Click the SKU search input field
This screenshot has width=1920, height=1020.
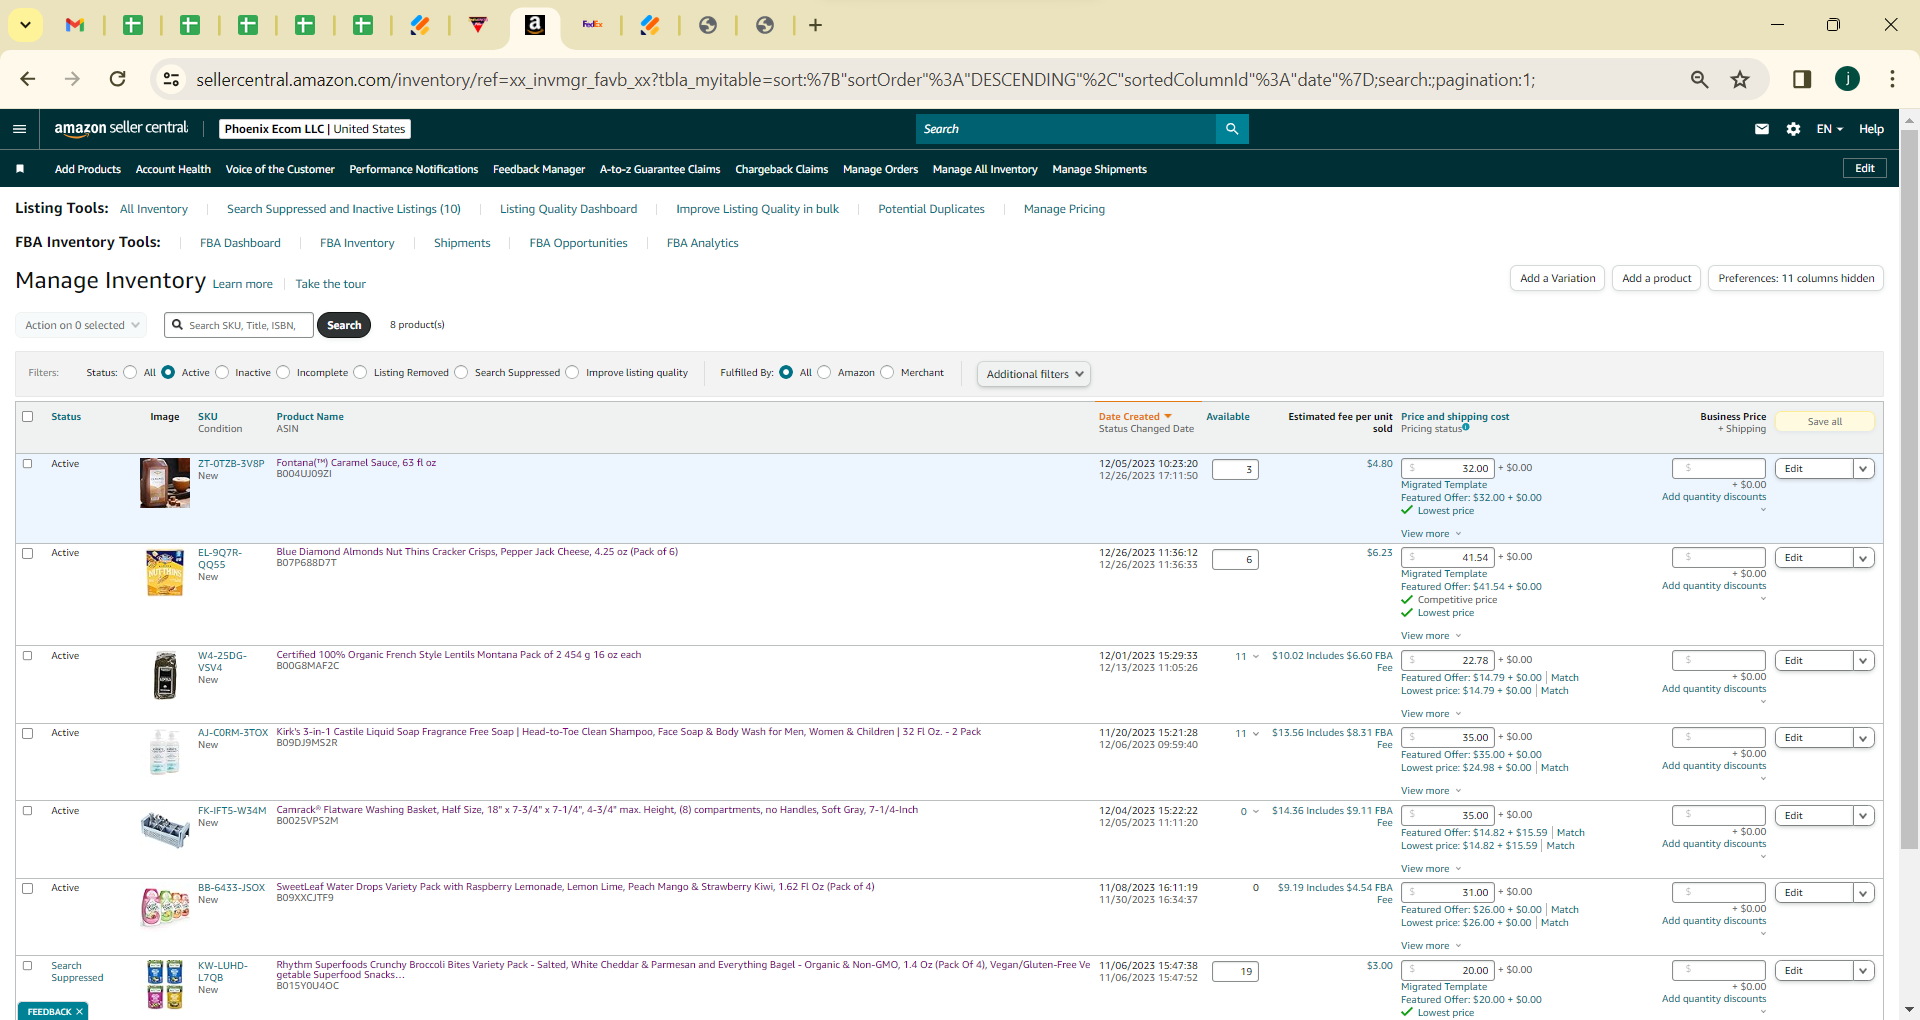tap(239, 325)
